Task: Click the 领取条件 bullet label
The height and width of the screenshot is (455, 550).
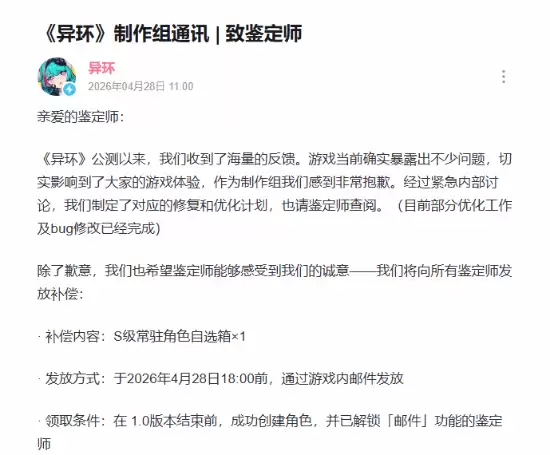Action: click(72, 421)
